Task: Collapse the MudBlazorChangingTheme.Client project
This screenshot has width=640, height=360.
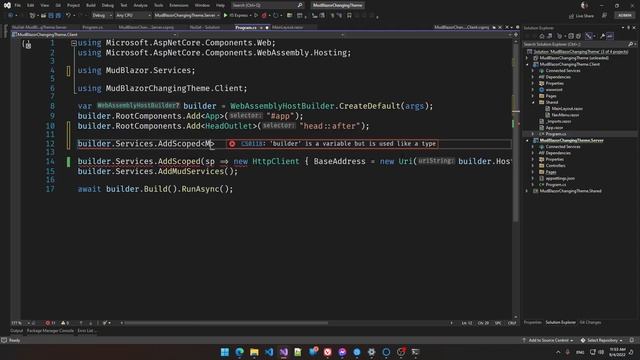Action: tap(527, 64)
